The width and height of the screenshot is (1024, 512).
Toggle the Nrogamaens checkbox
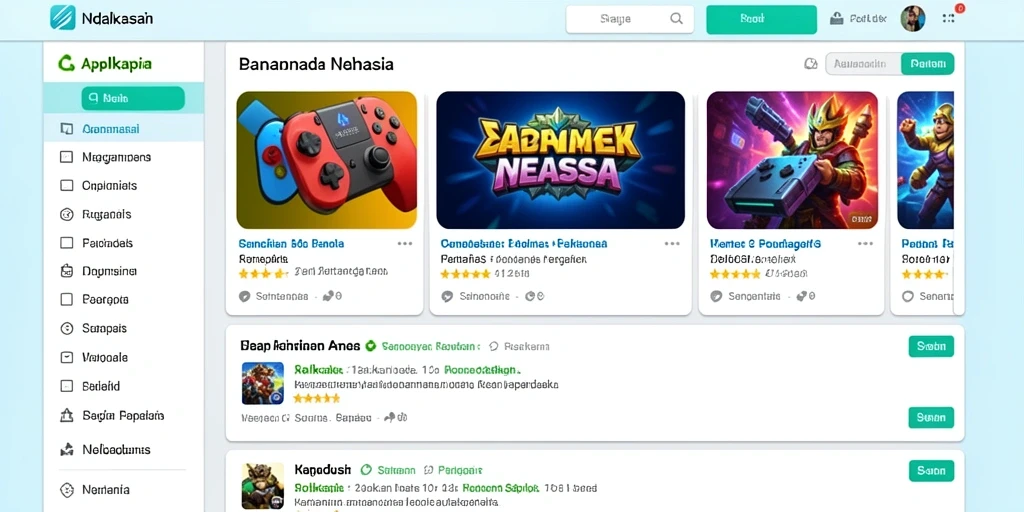[x=66, y=157]
